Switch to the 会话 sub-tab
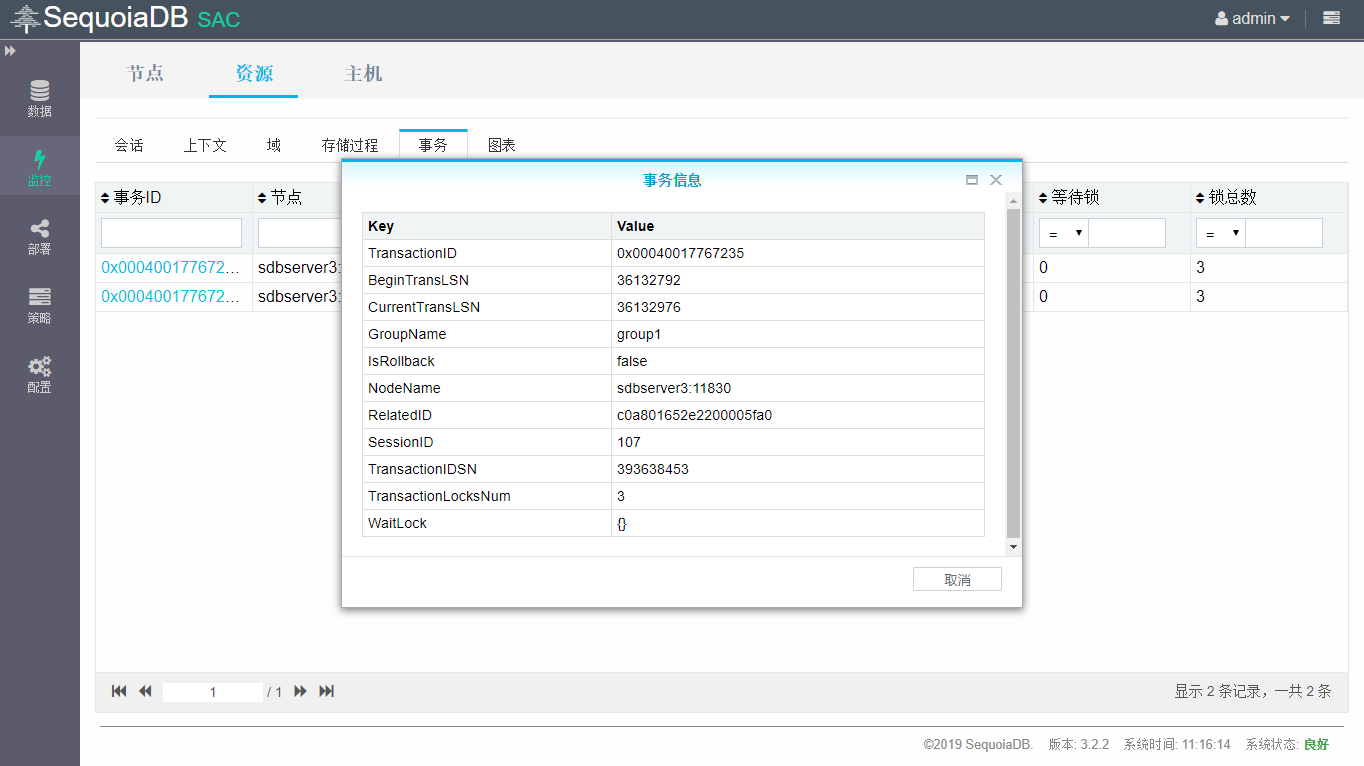The width and height of the screenshot is (1364, 766). [129, 145]
